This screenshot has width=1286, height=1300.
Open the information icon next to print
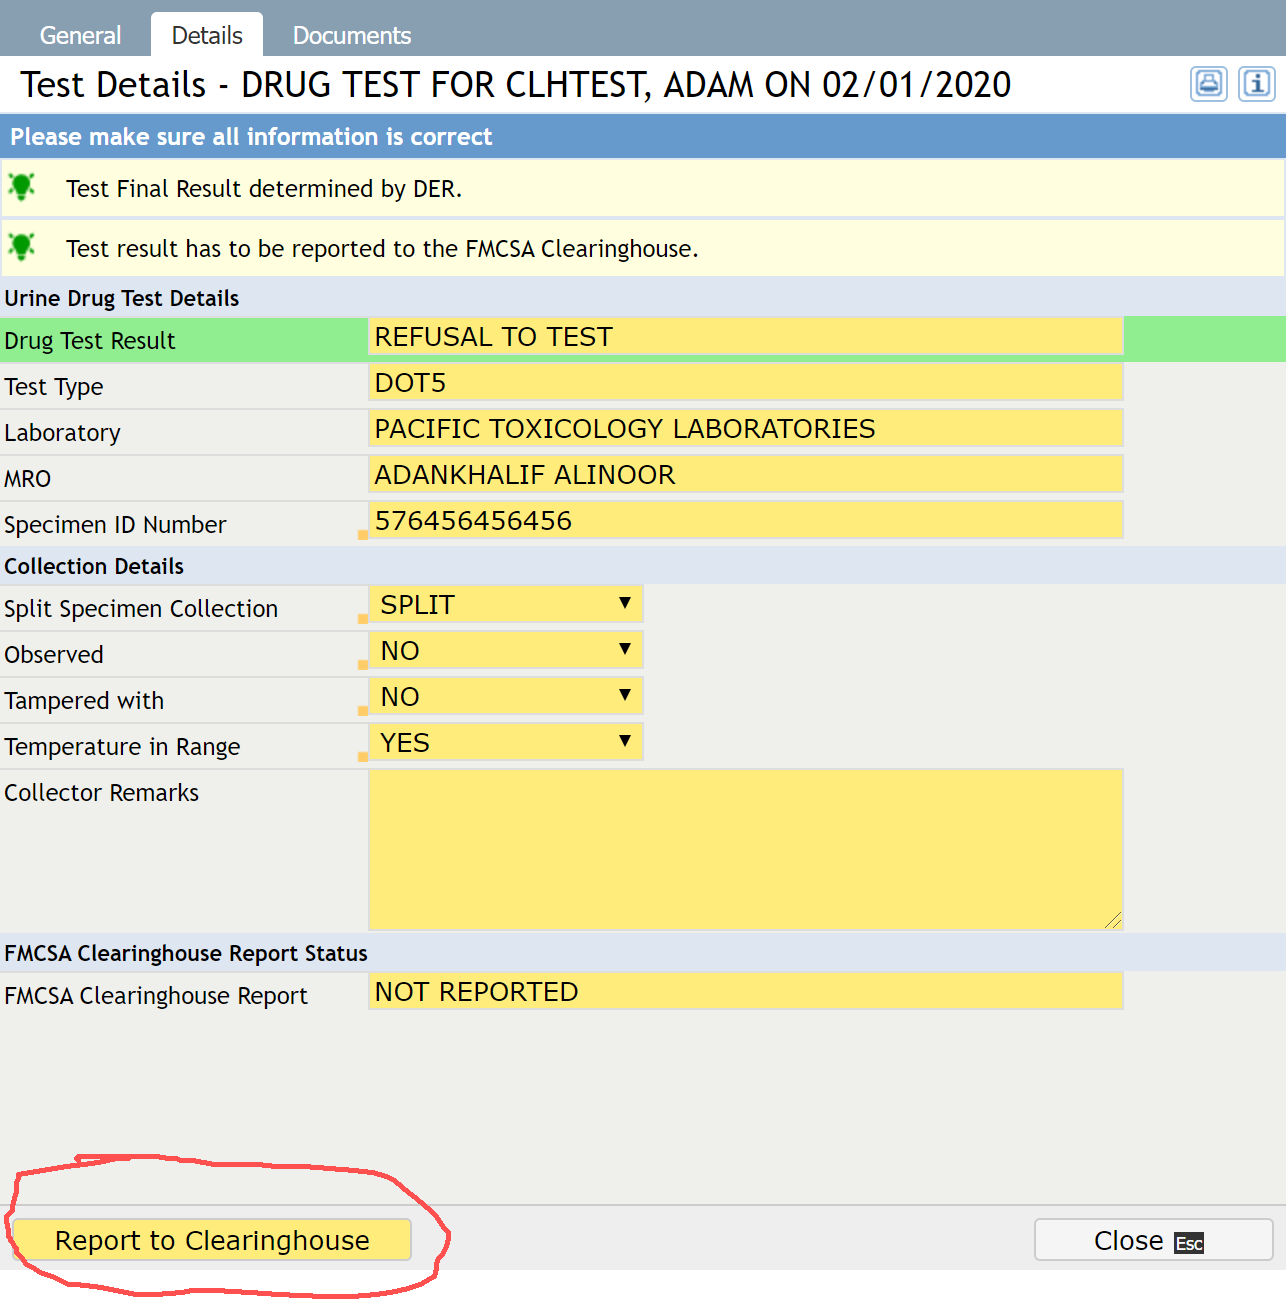1256,84
